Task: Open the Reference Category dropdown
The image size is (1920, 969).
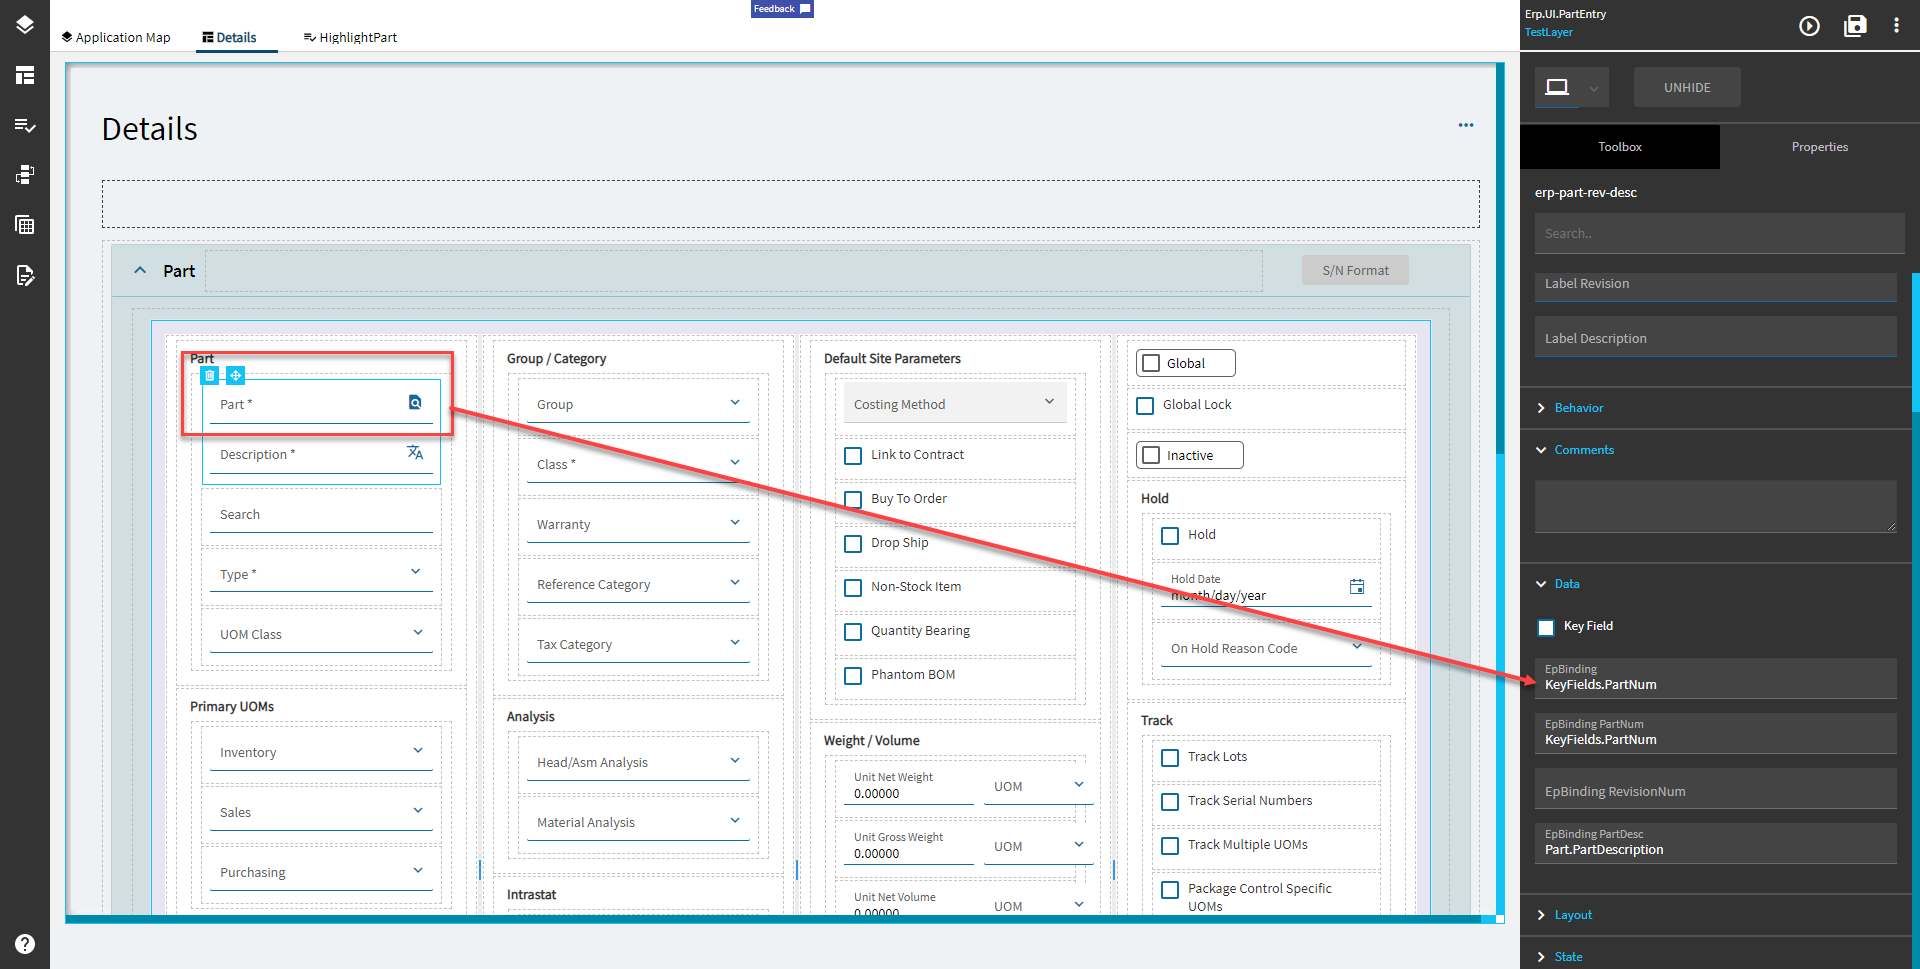Action: (x=638, y=584)
